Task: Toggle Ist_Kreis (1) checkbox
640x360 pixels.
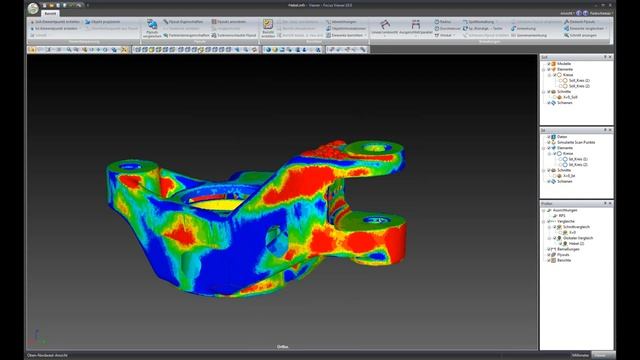Action: [x=560, y=159]
